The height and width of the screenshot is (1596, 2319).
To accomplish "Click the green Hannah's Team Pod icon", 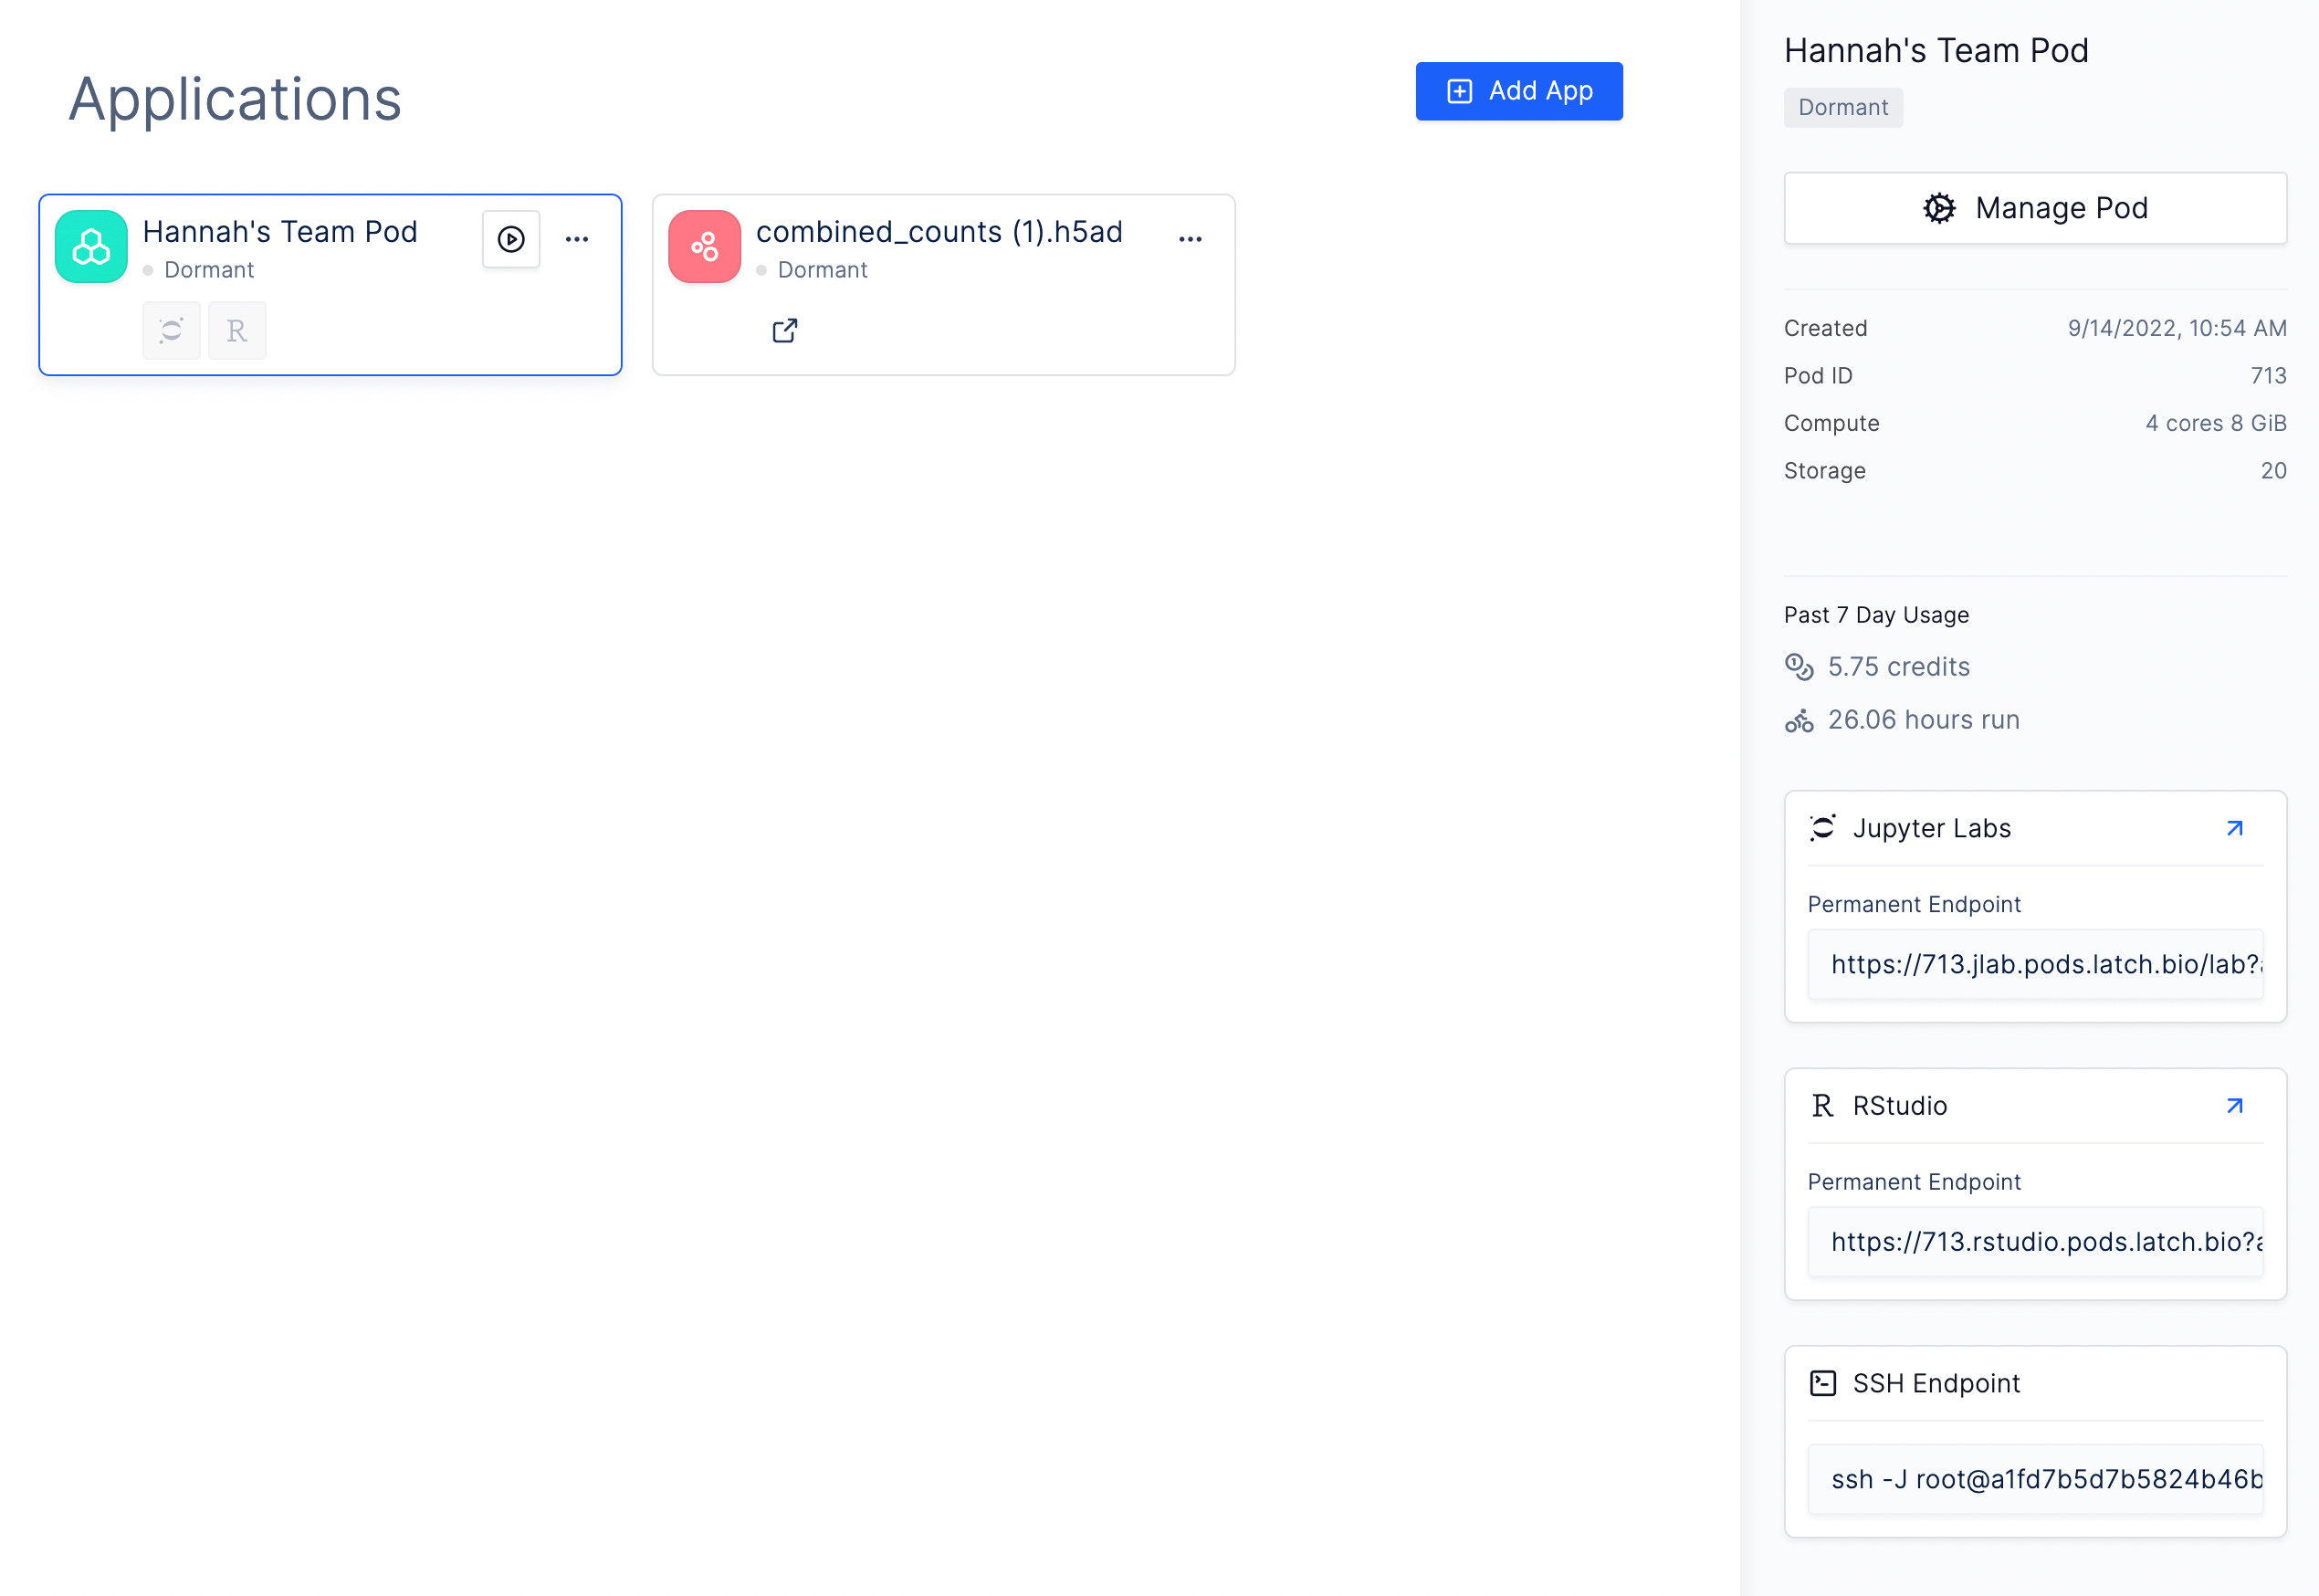I will pos(91,247).
